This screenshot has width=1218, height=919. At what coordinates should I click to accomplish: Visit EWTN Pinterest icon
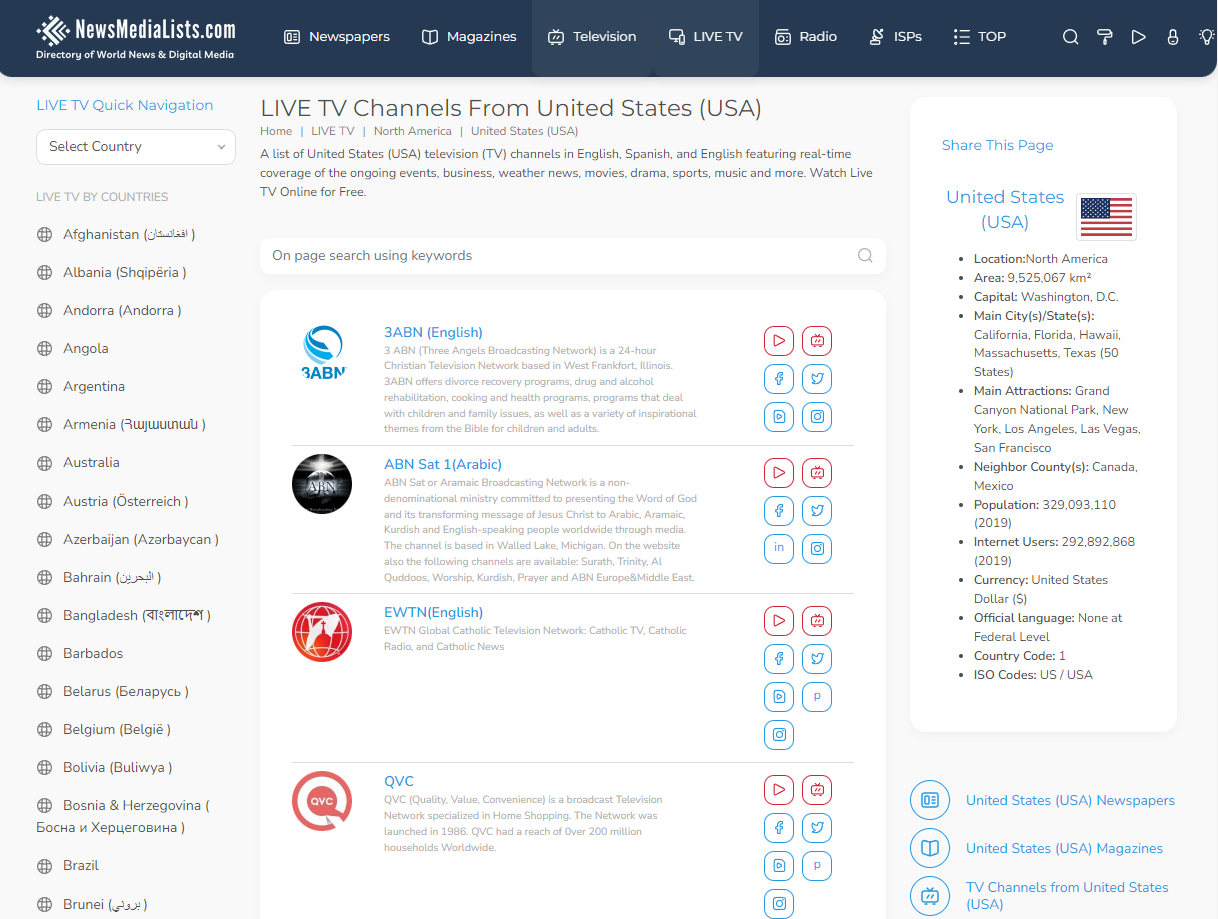coord(817,697)
